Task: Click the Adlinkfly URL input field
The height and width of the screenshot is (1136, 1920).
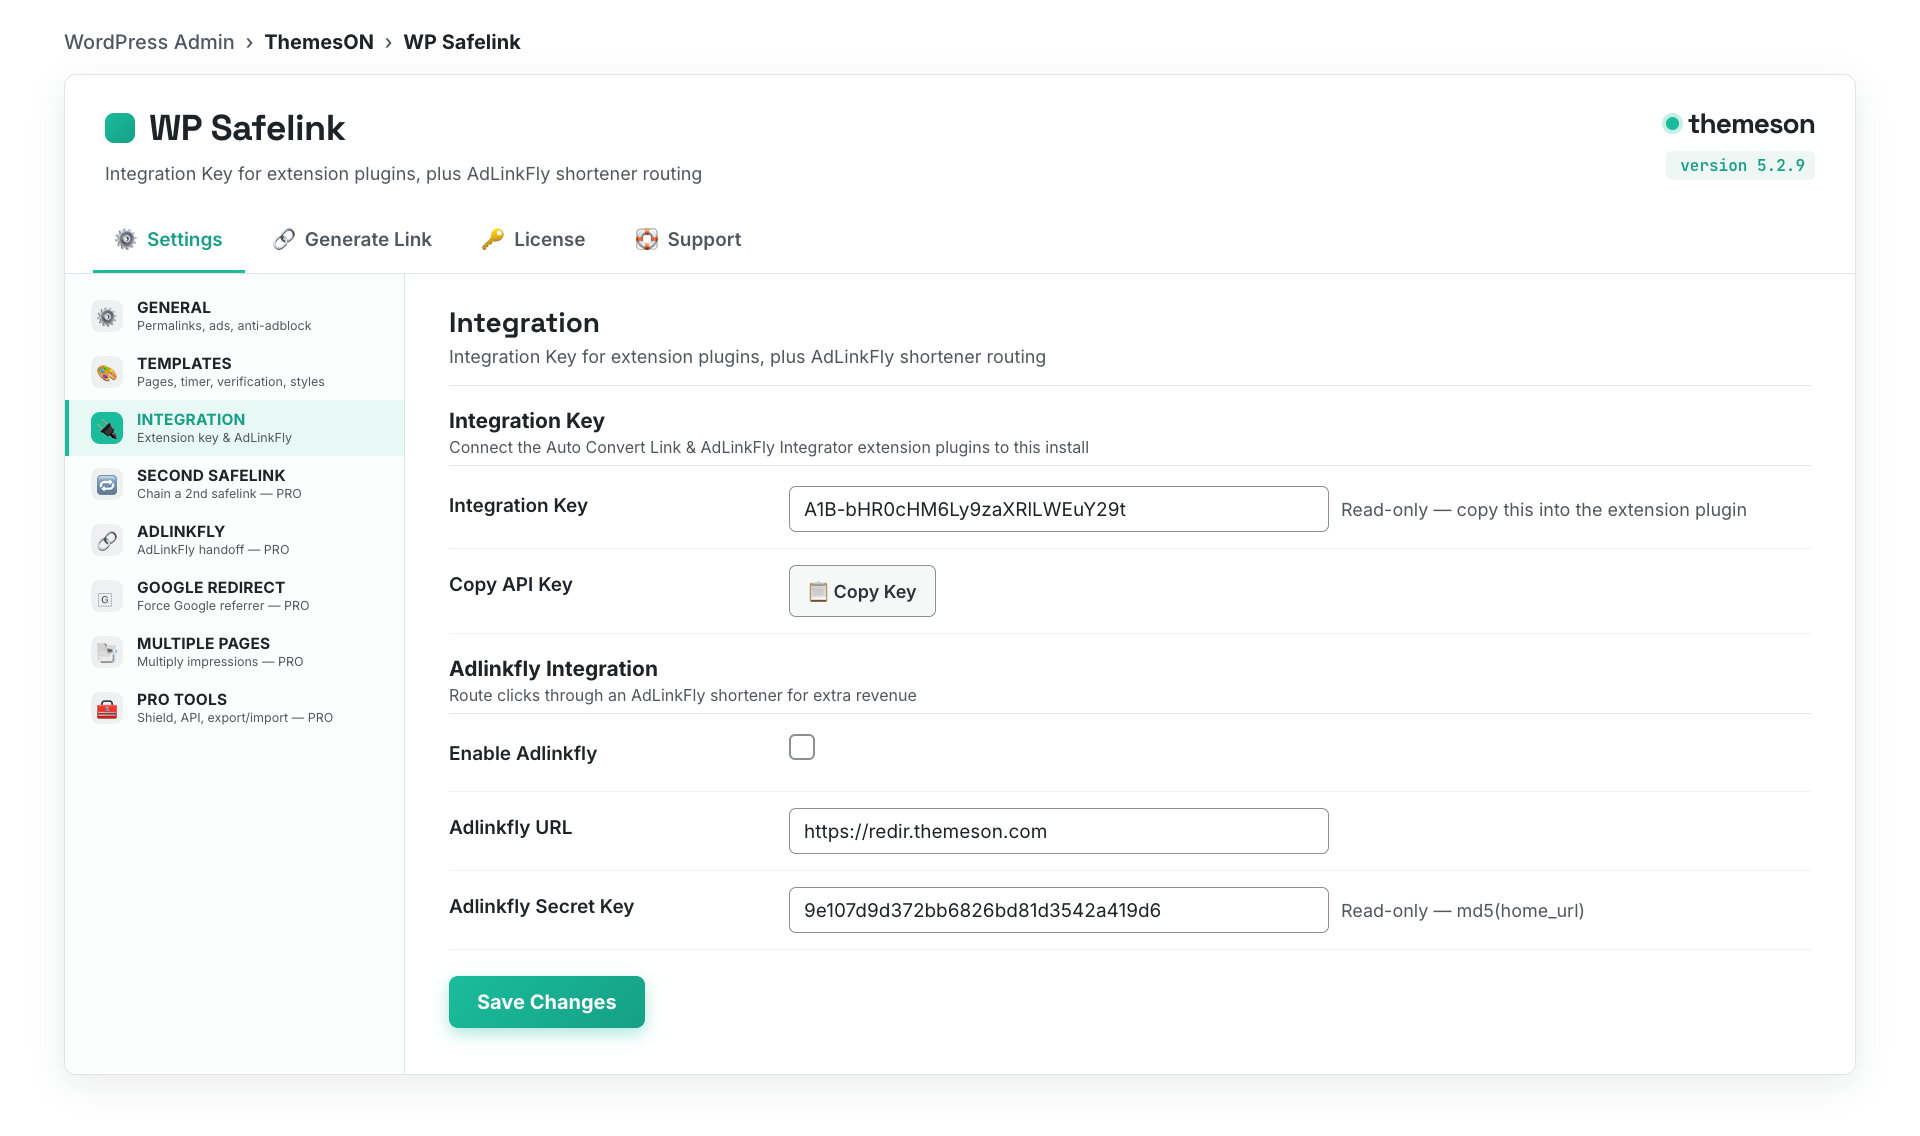Action: click(1058, 831)
